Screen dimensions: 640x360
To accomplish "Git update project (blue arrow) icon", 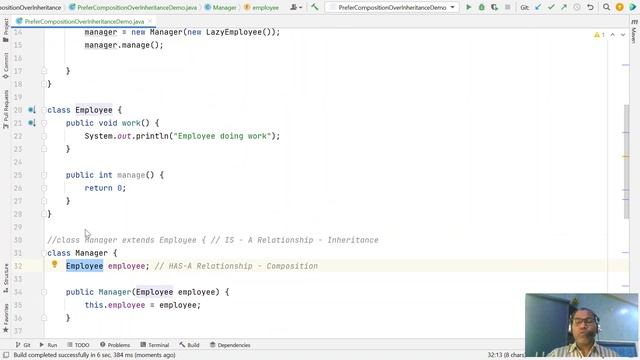I will tap(538, 7).
